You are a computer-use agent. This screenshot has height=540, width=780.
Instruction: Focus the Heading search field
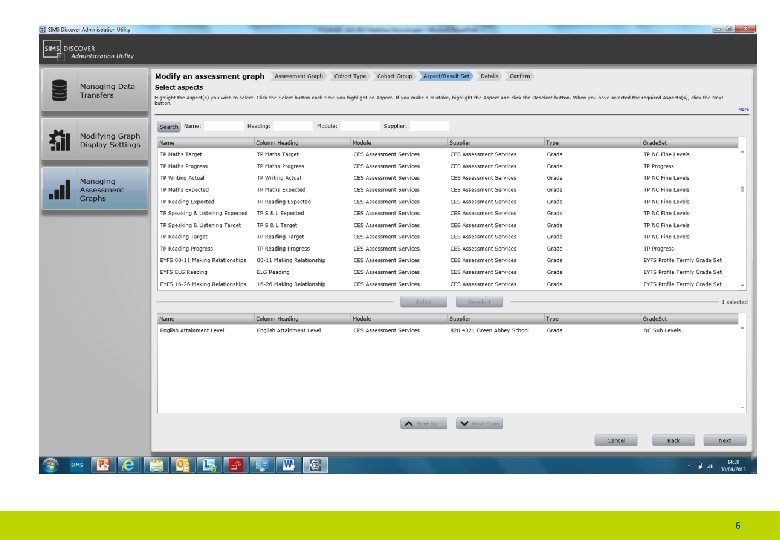point(293,126)
